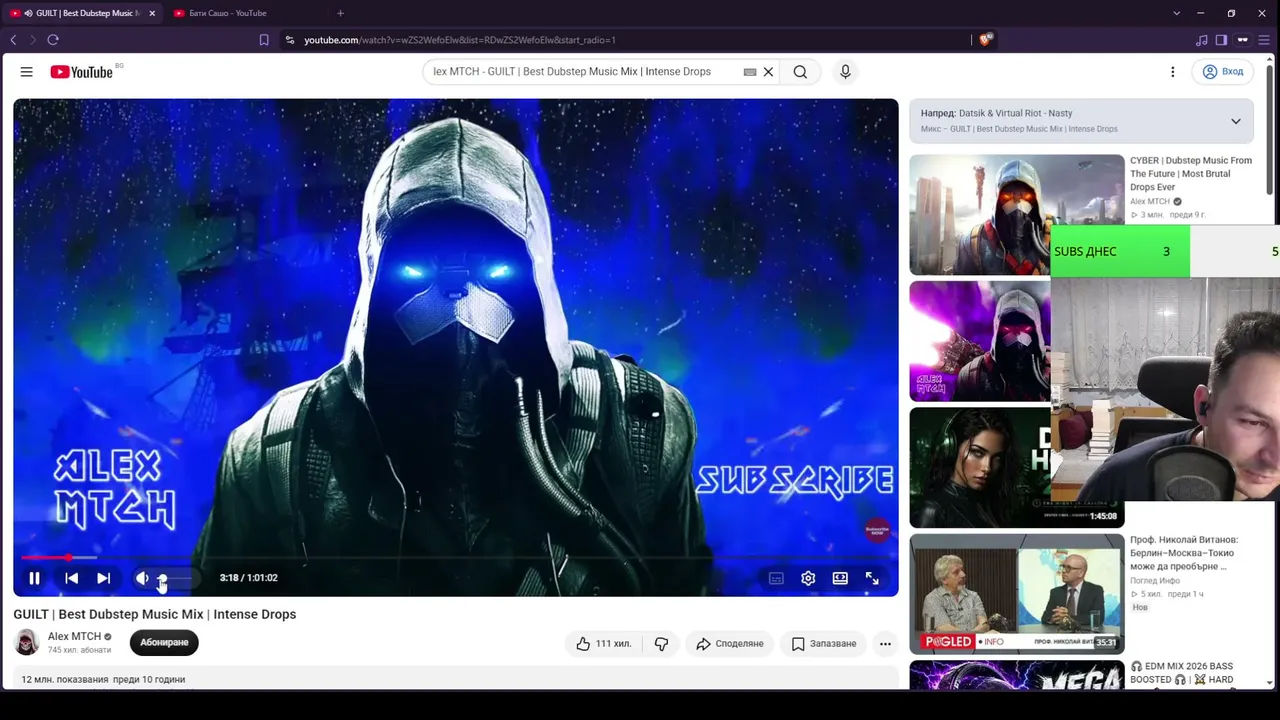Open Поглед Инфо channel name

coord(1155,581)
